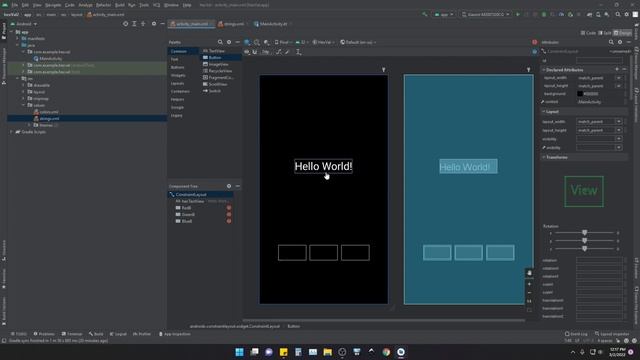640x360 pixels.
Task: Adjust the third Rotation slider
Action: pos(584,249)
